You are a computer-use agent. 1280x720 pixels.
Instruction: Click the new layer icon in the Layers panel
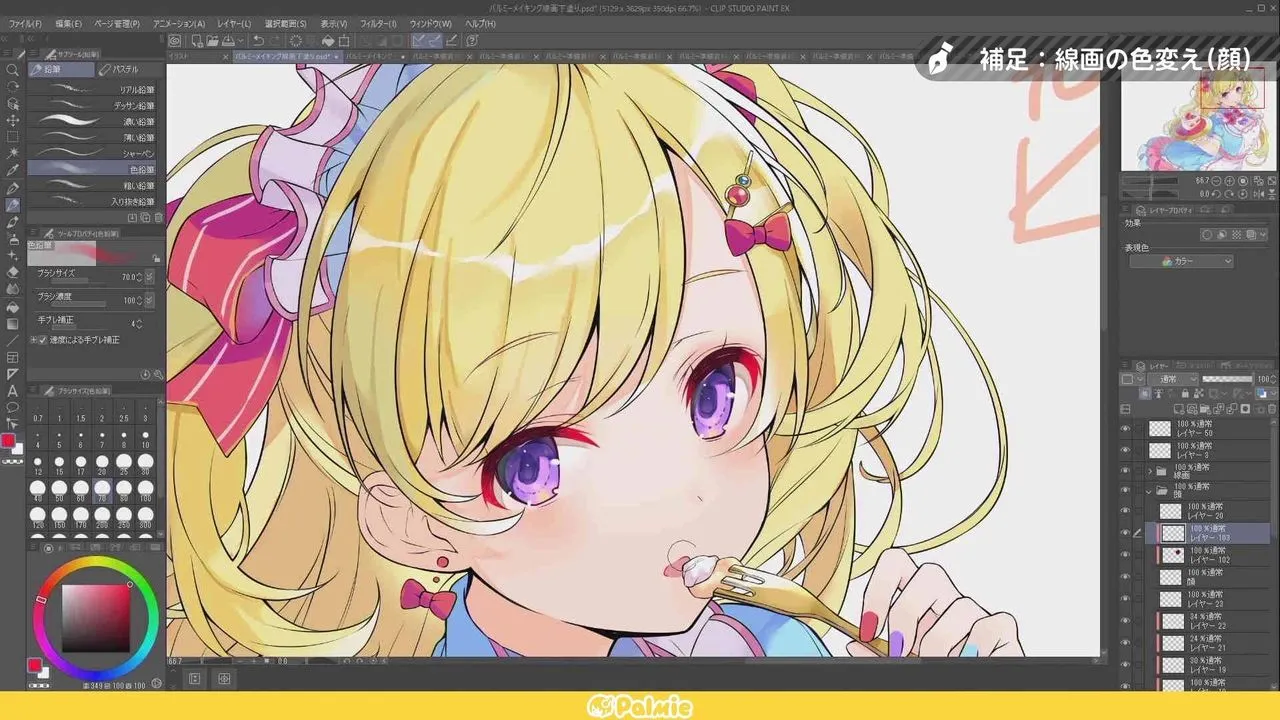[1180, 409]
